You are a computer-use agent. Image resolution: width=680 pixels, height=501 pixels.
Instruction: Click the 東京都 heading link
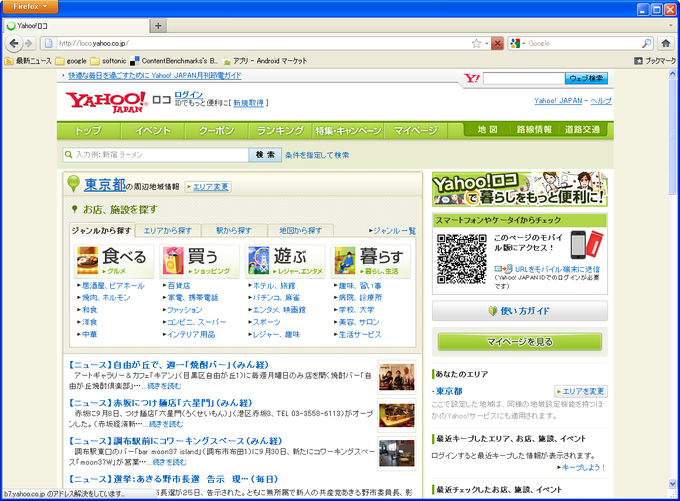click(x=105, y=185)
